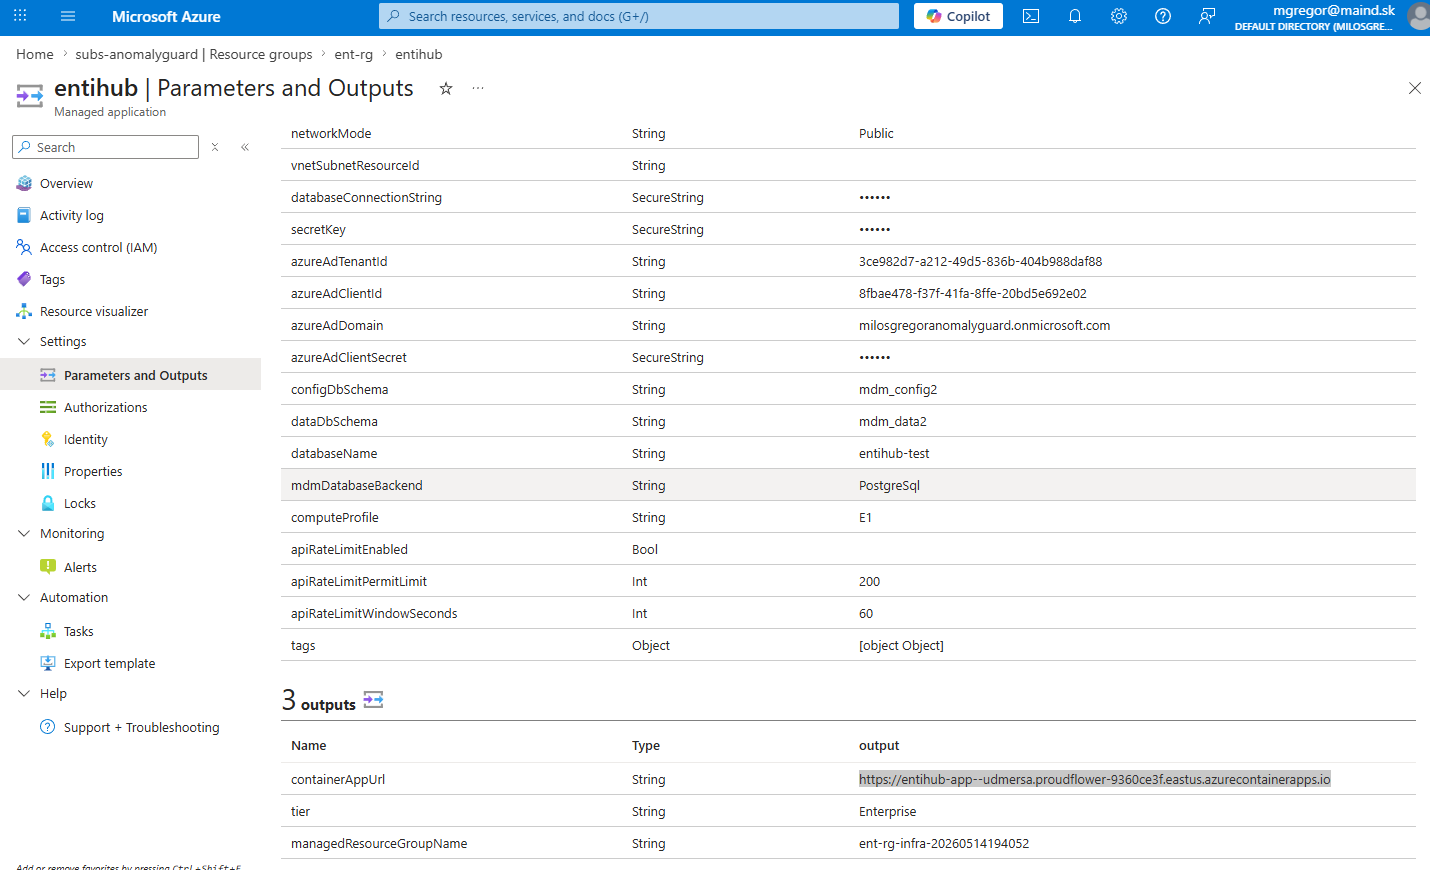1430x870 pixels.
Task: Collapse the sidebar with double chevron
Action: (x=245, y=147)
